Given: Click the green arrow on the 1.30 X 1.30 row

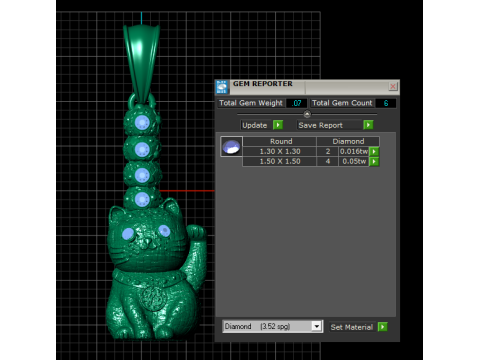Looking at the screenshot, I should [374, 152].
